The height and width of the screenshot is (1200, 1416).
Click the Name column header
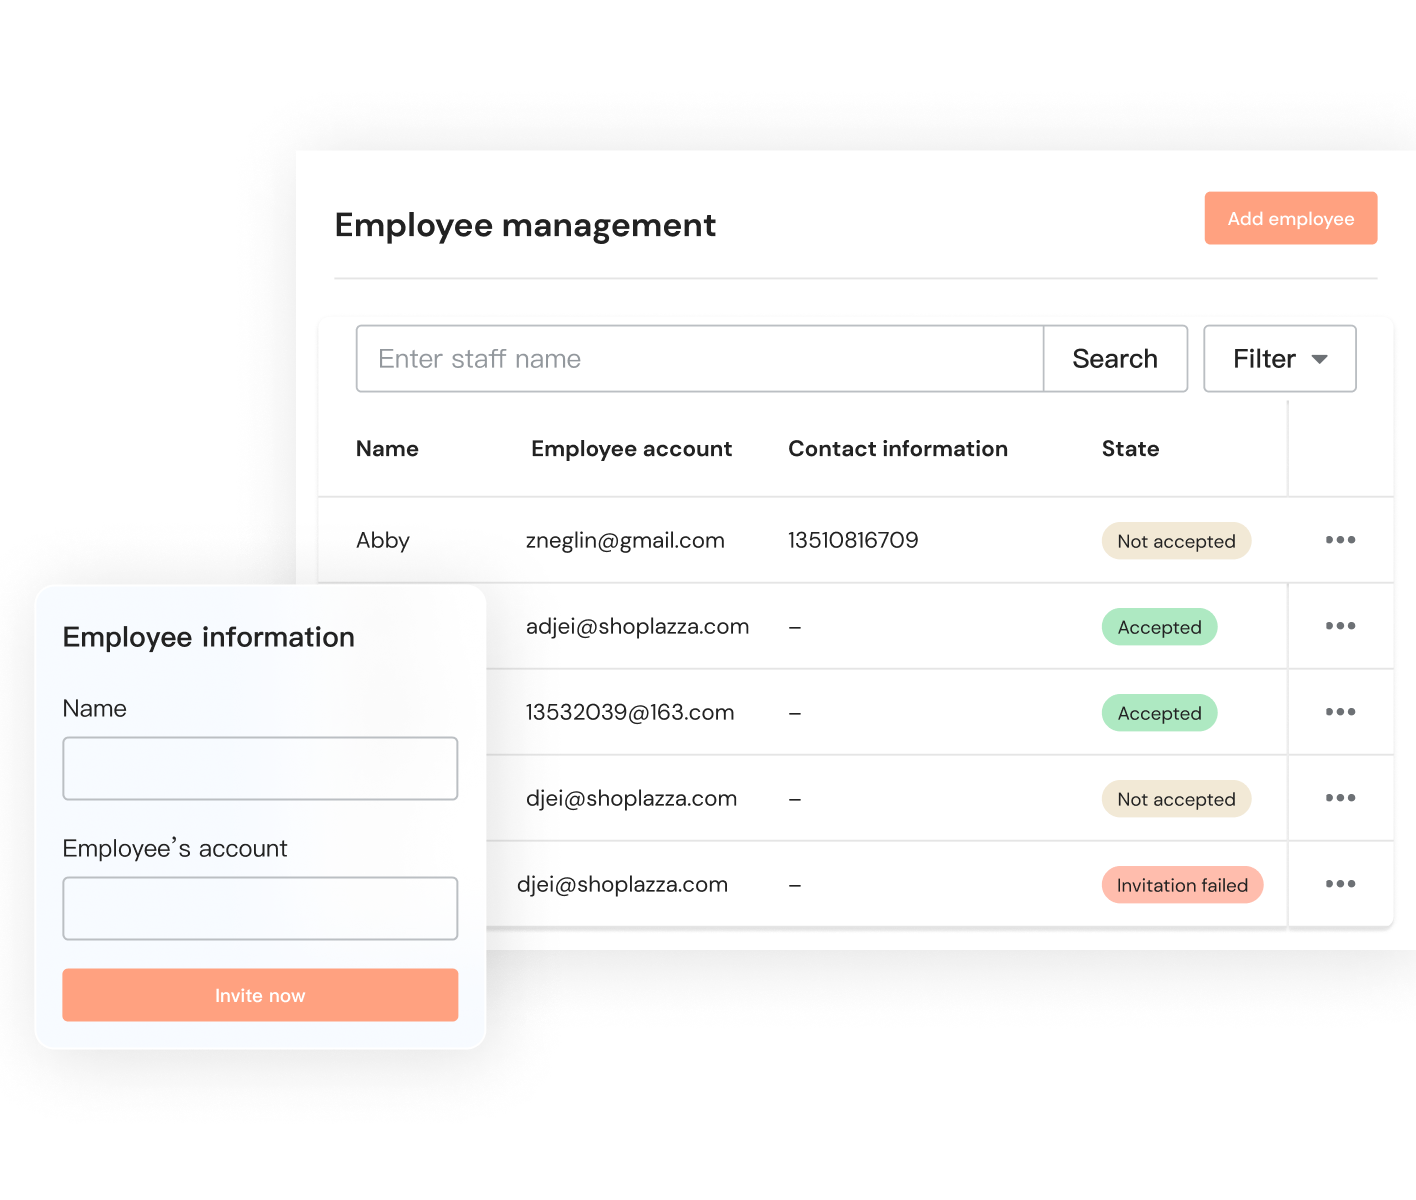click(387, 449)
